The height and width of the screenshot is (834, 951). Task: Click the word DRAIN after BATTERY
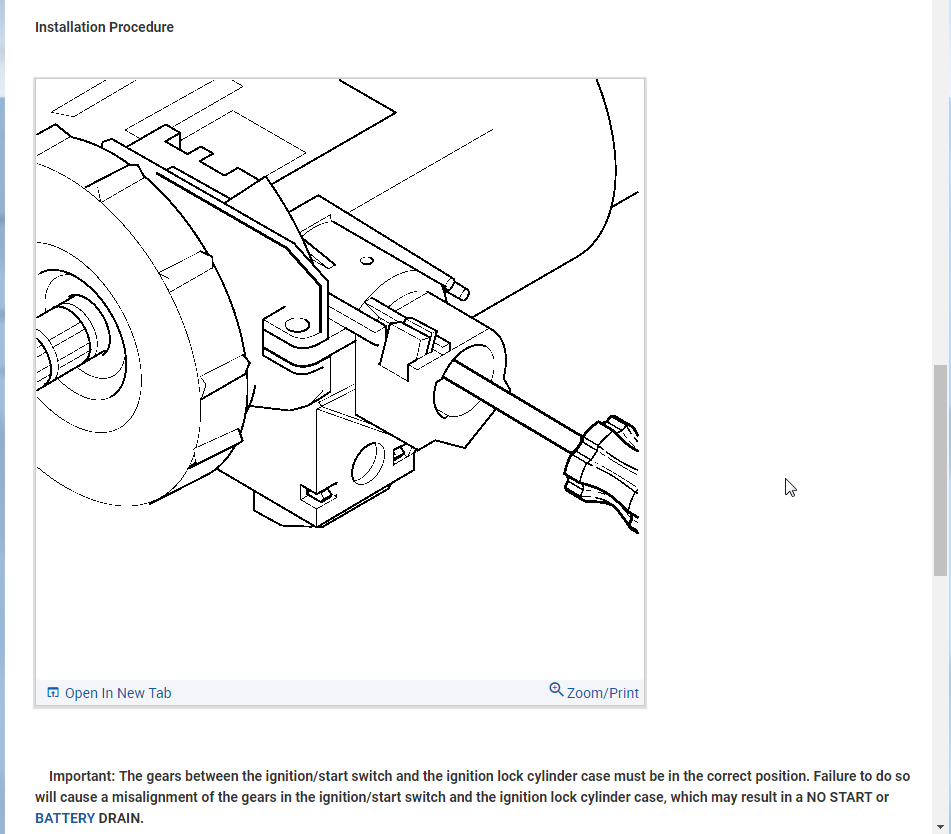click(121, 818)
